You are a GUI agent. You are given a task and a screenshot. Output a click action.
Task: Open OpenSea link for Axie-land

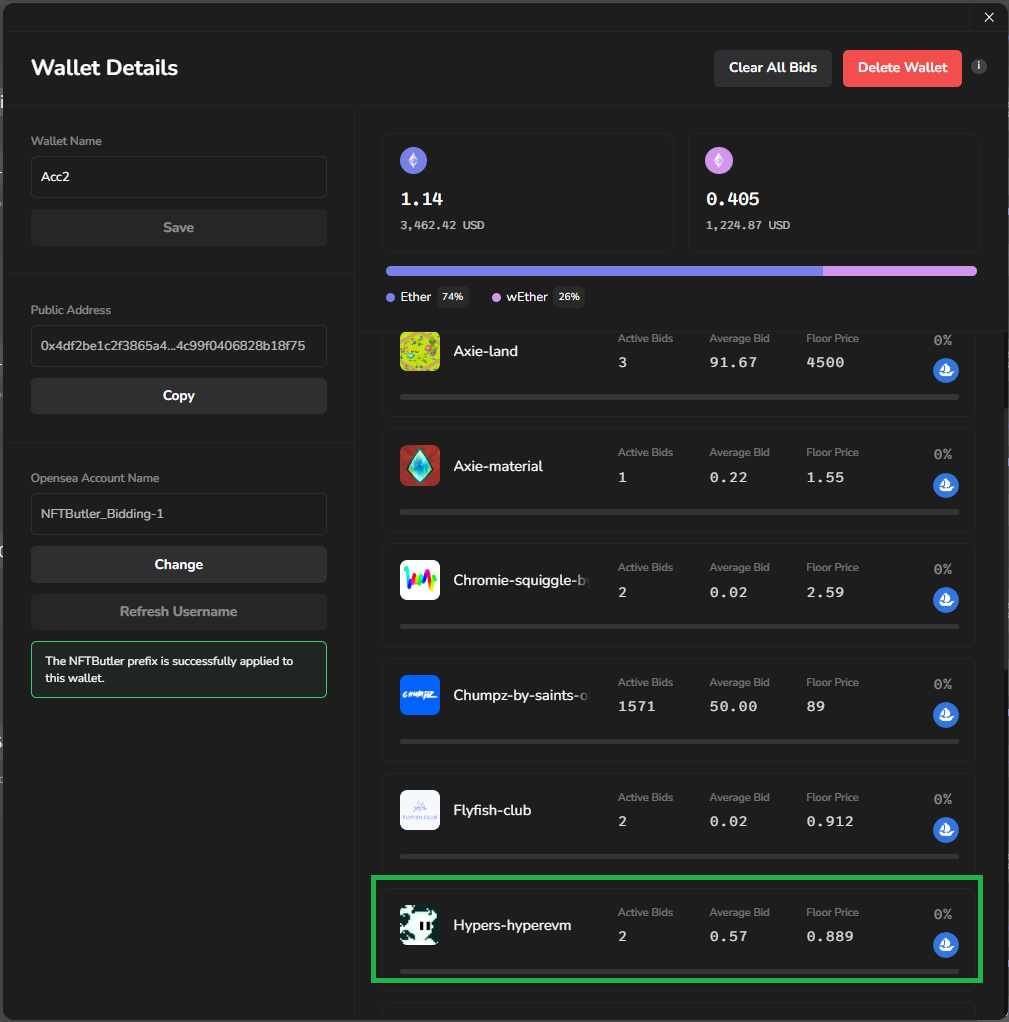click(x=946, y=371)
